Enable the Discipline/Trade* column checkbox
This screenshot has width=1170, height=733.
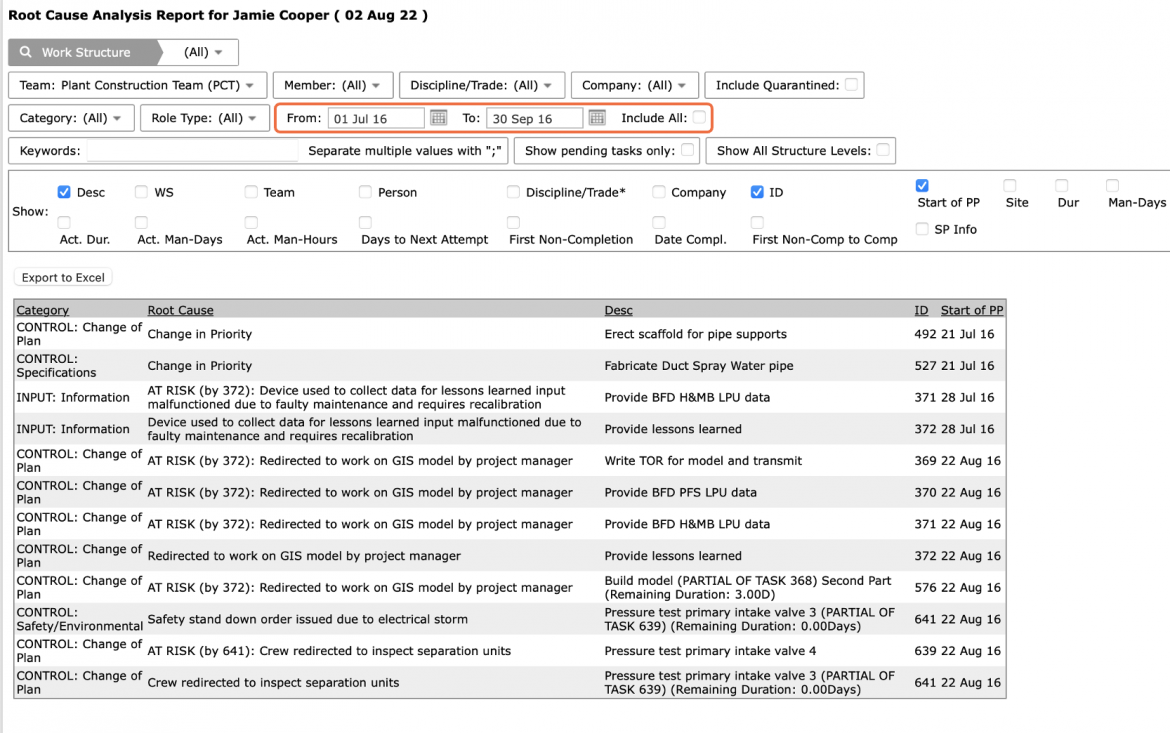coord(513,192)
